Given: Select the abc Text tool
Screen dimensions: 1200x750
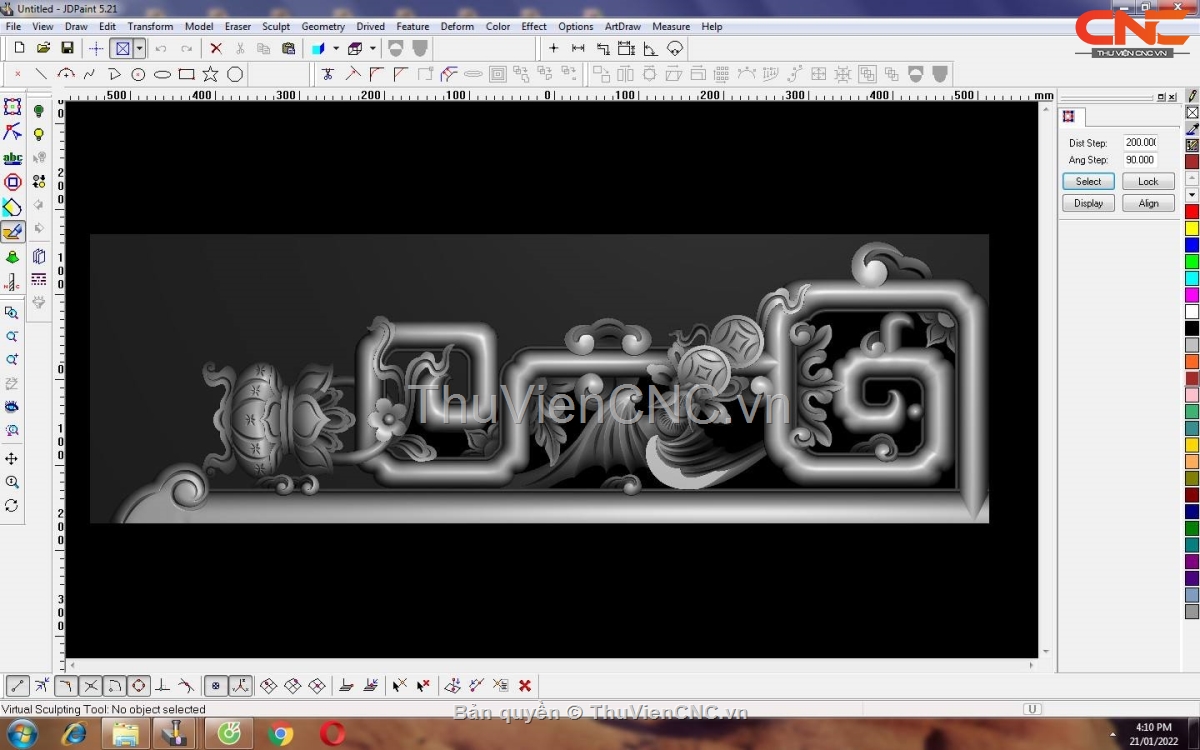Looking at the screenshot, I should (12, 158).
